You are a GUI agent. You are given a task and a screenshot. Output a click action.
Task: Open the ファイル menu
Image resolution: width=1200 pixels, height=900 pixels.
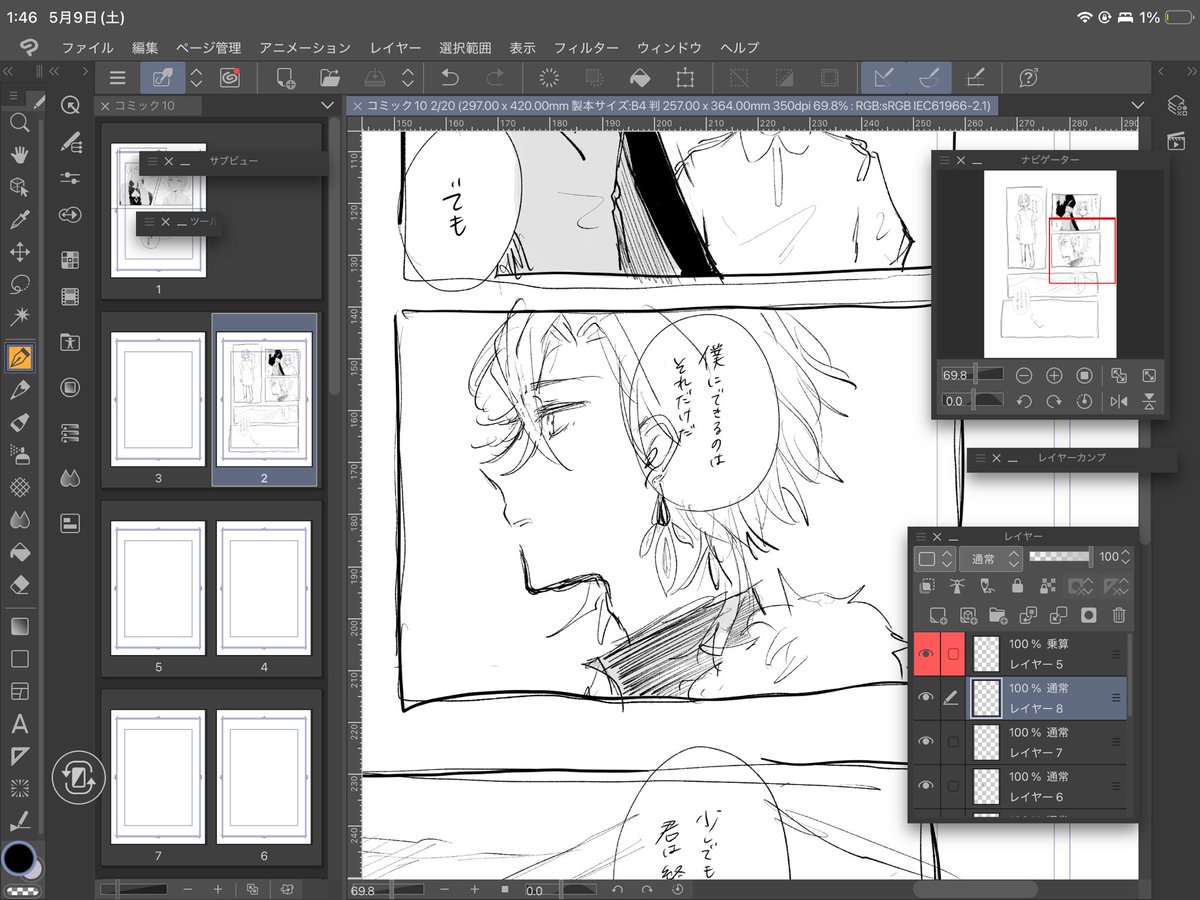point(87,47)
